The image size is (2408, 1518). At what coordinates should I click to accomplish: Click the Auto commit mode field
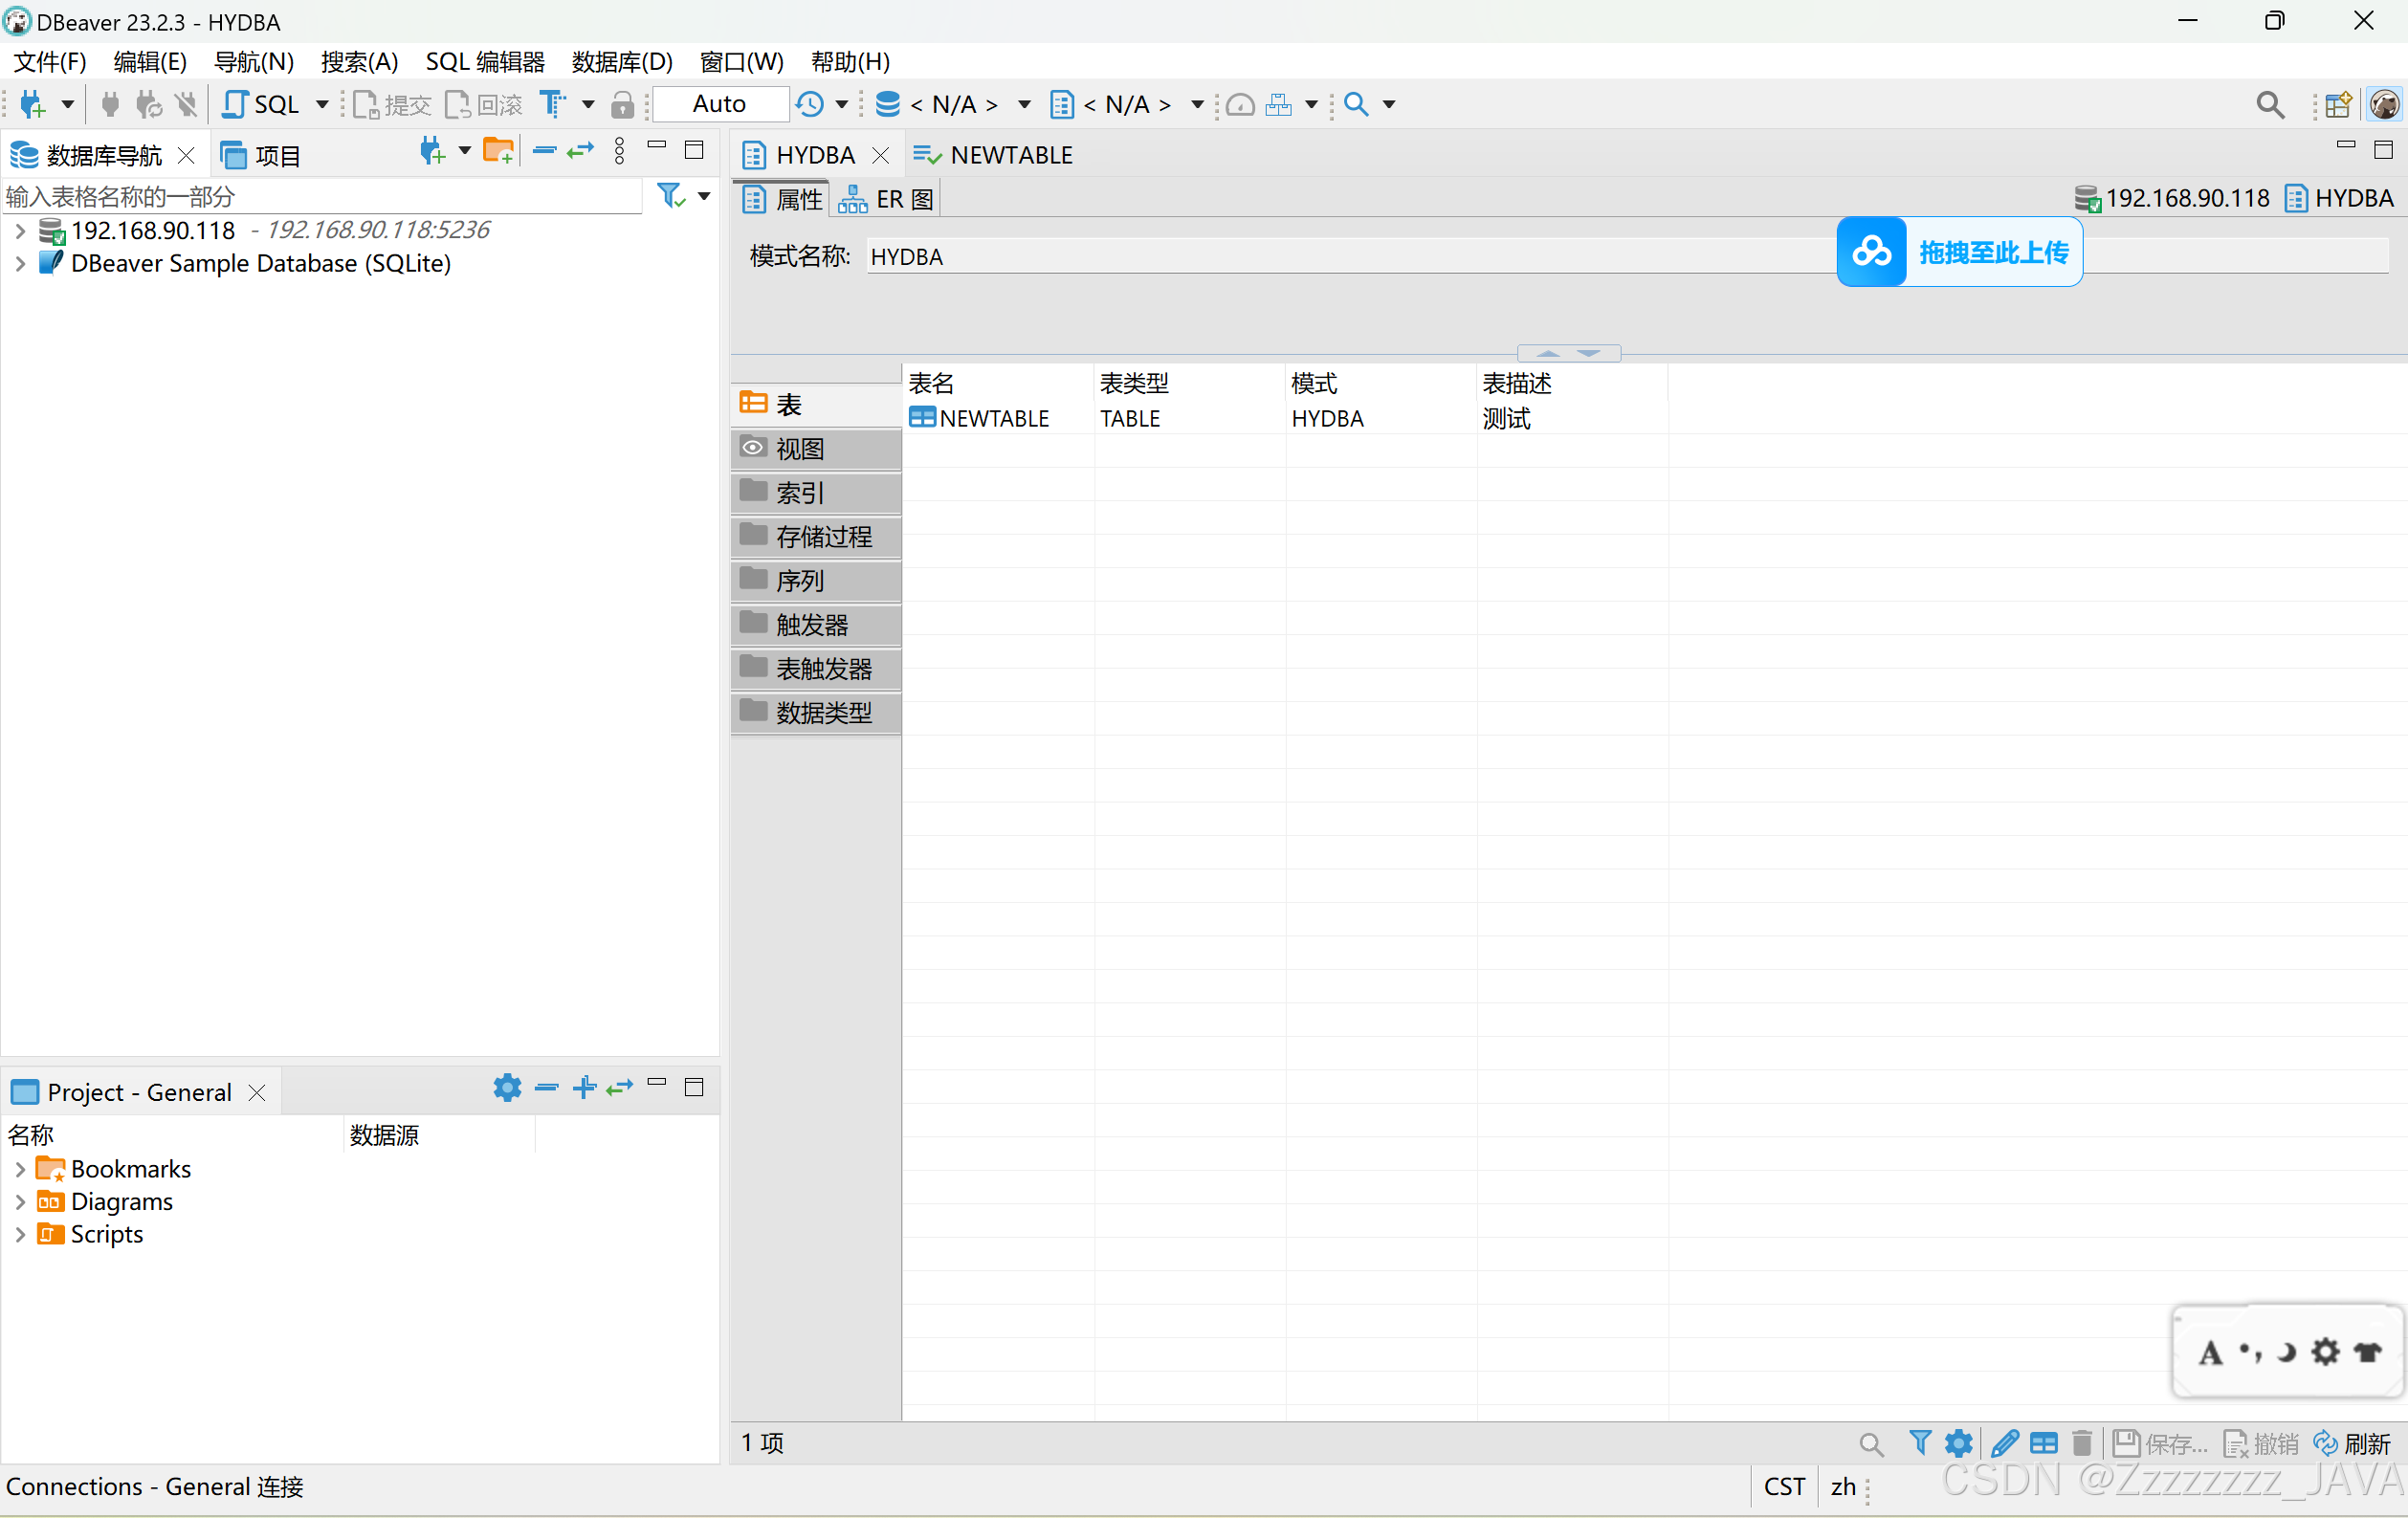point(720,104)
